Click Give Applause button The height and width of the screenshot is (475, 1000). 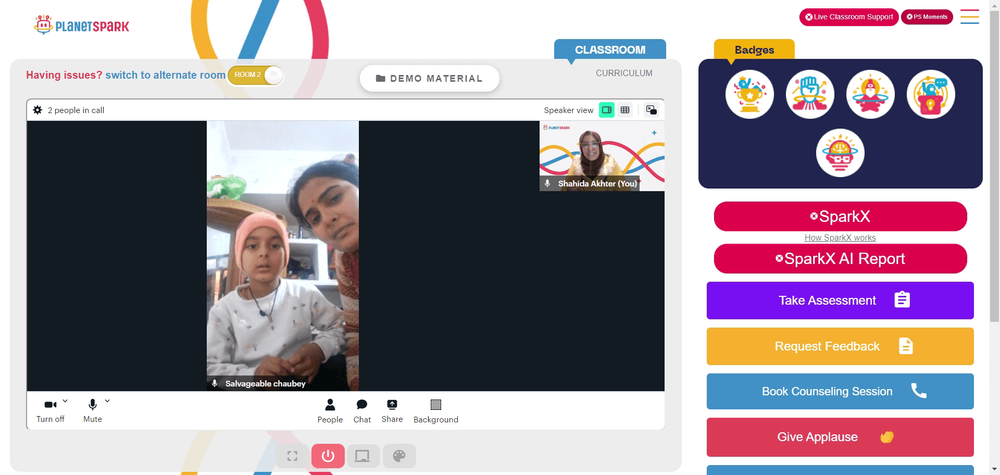pyautogui.click(x=840, y=437)
